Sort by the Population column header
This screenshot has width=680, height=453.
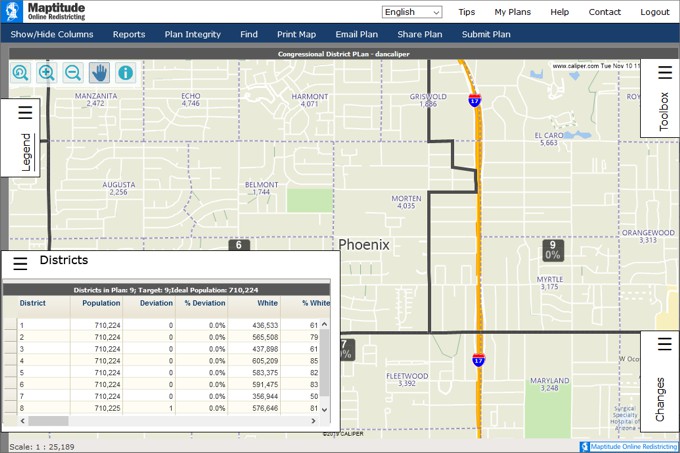click(x=101, y=303)
